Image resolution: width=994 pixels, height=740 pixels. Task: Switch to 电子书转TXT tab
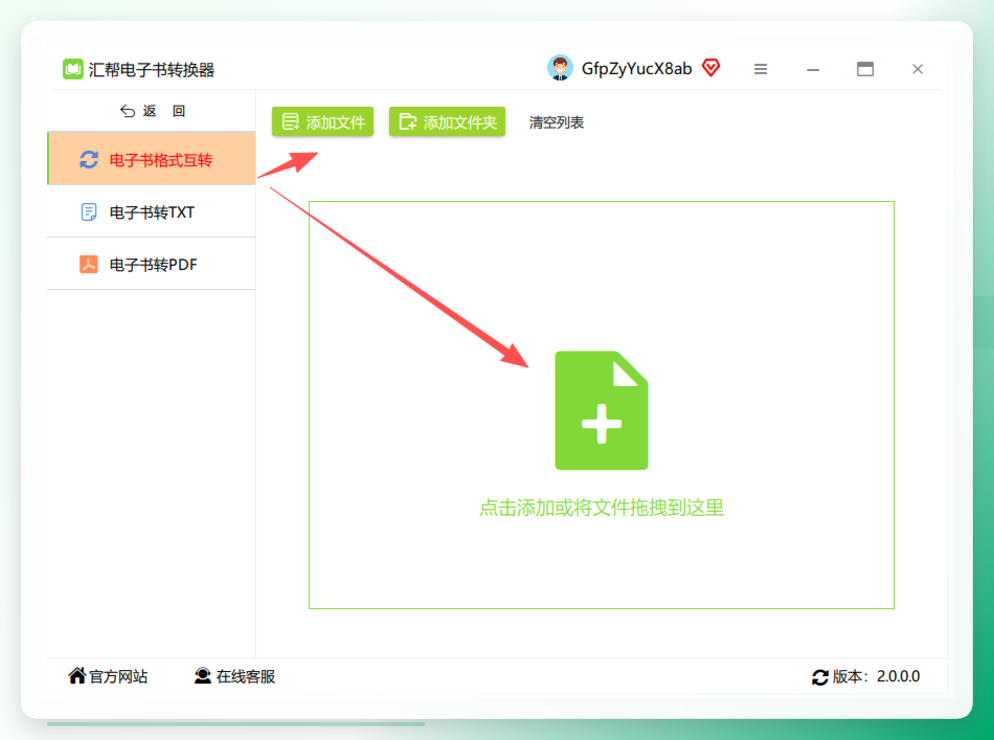[152, 212]
